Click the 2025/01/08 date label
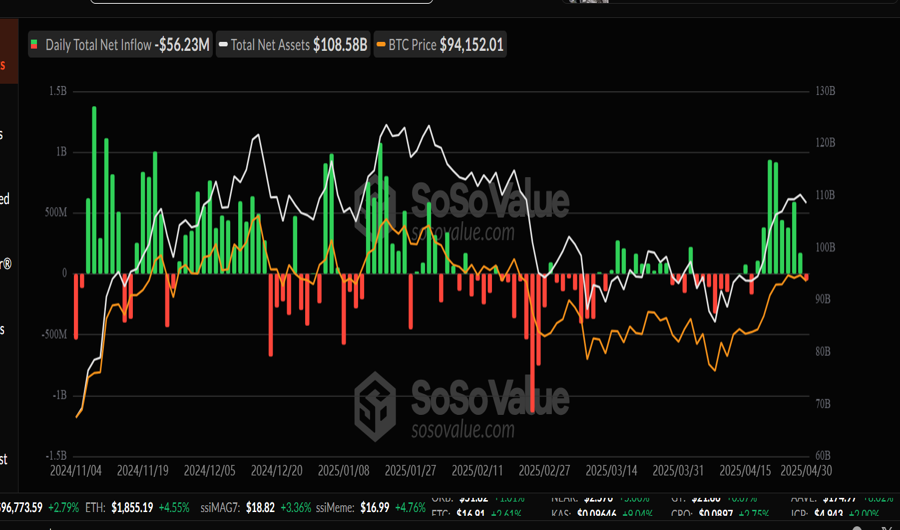 343,471
